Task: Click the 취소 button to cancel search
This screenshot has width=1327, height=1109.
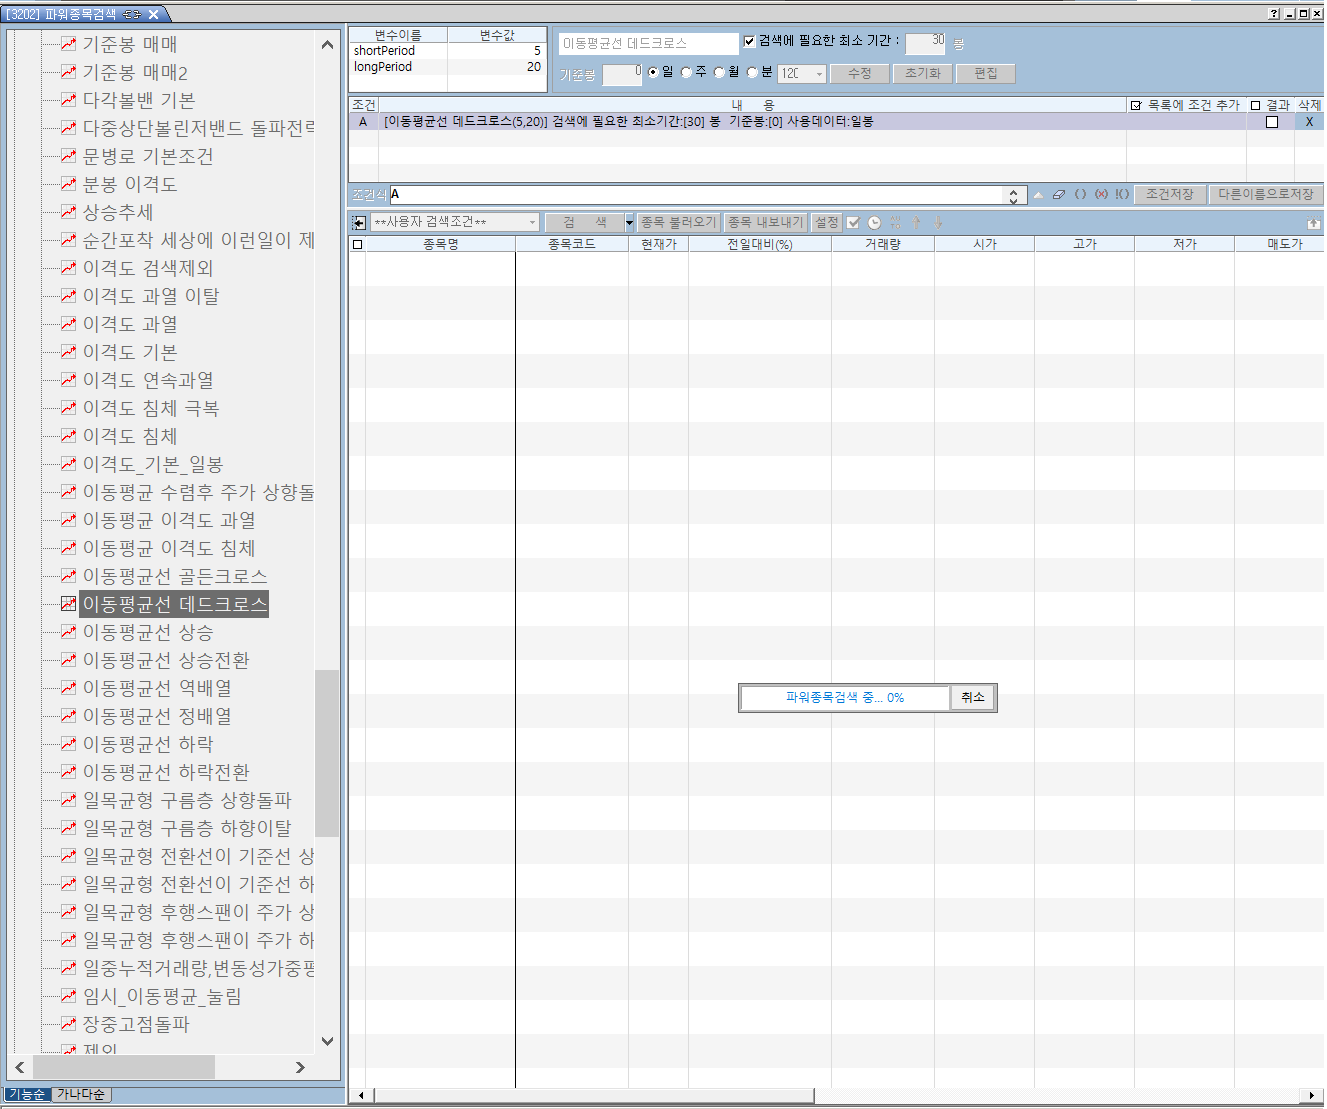Action: 972,698
